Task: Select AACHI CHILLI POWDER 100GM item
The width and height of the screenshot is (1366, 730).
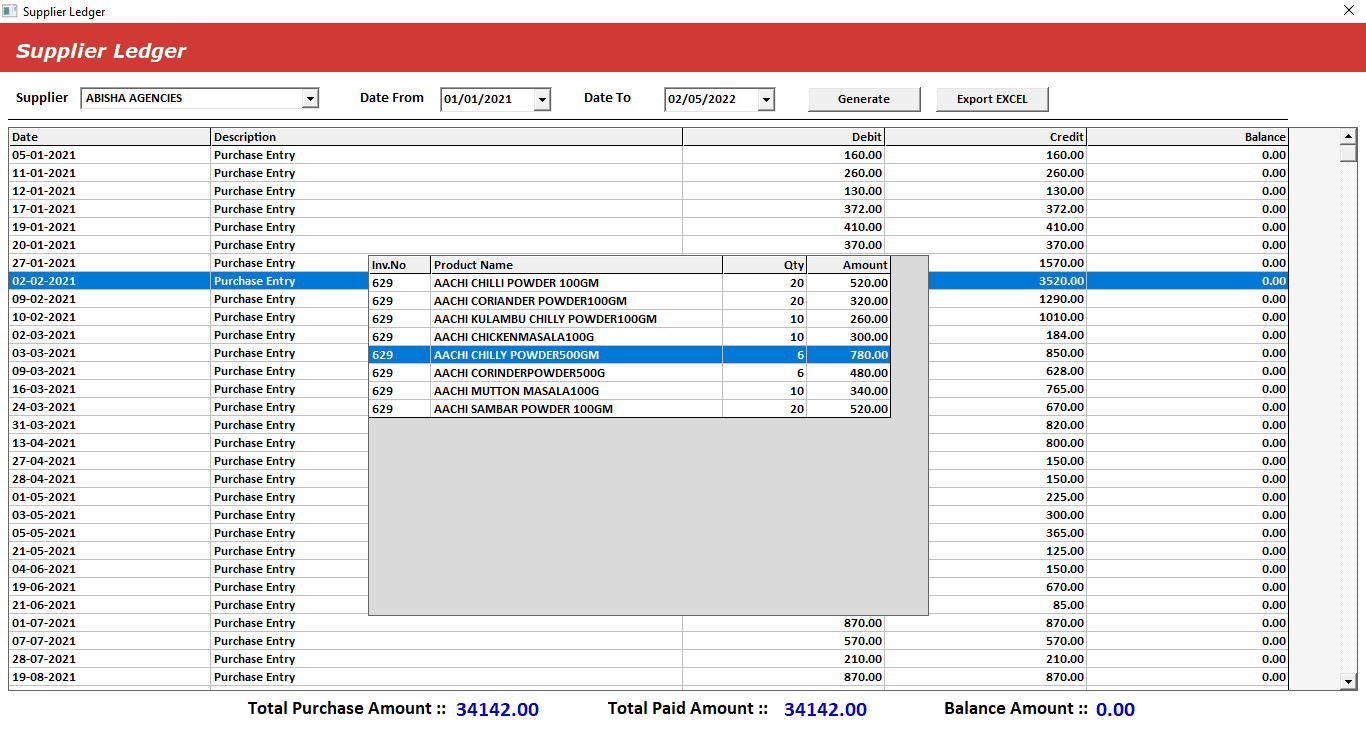Action: 629,283
